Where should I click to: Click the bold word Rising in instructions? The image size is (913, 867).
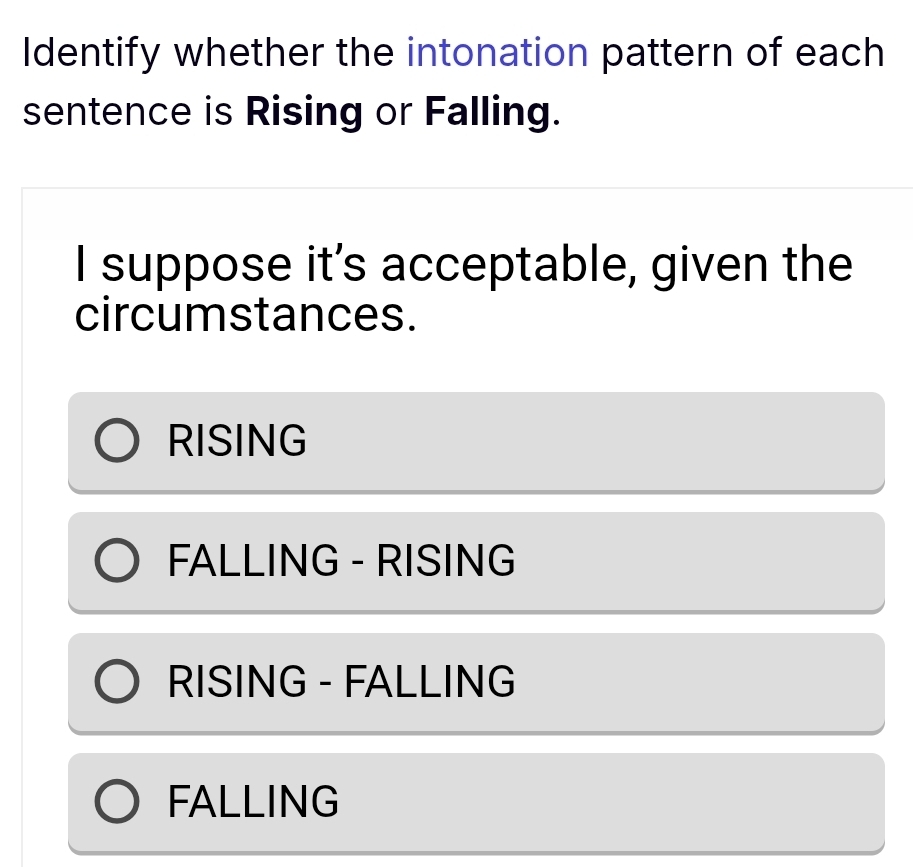(304, 112)
